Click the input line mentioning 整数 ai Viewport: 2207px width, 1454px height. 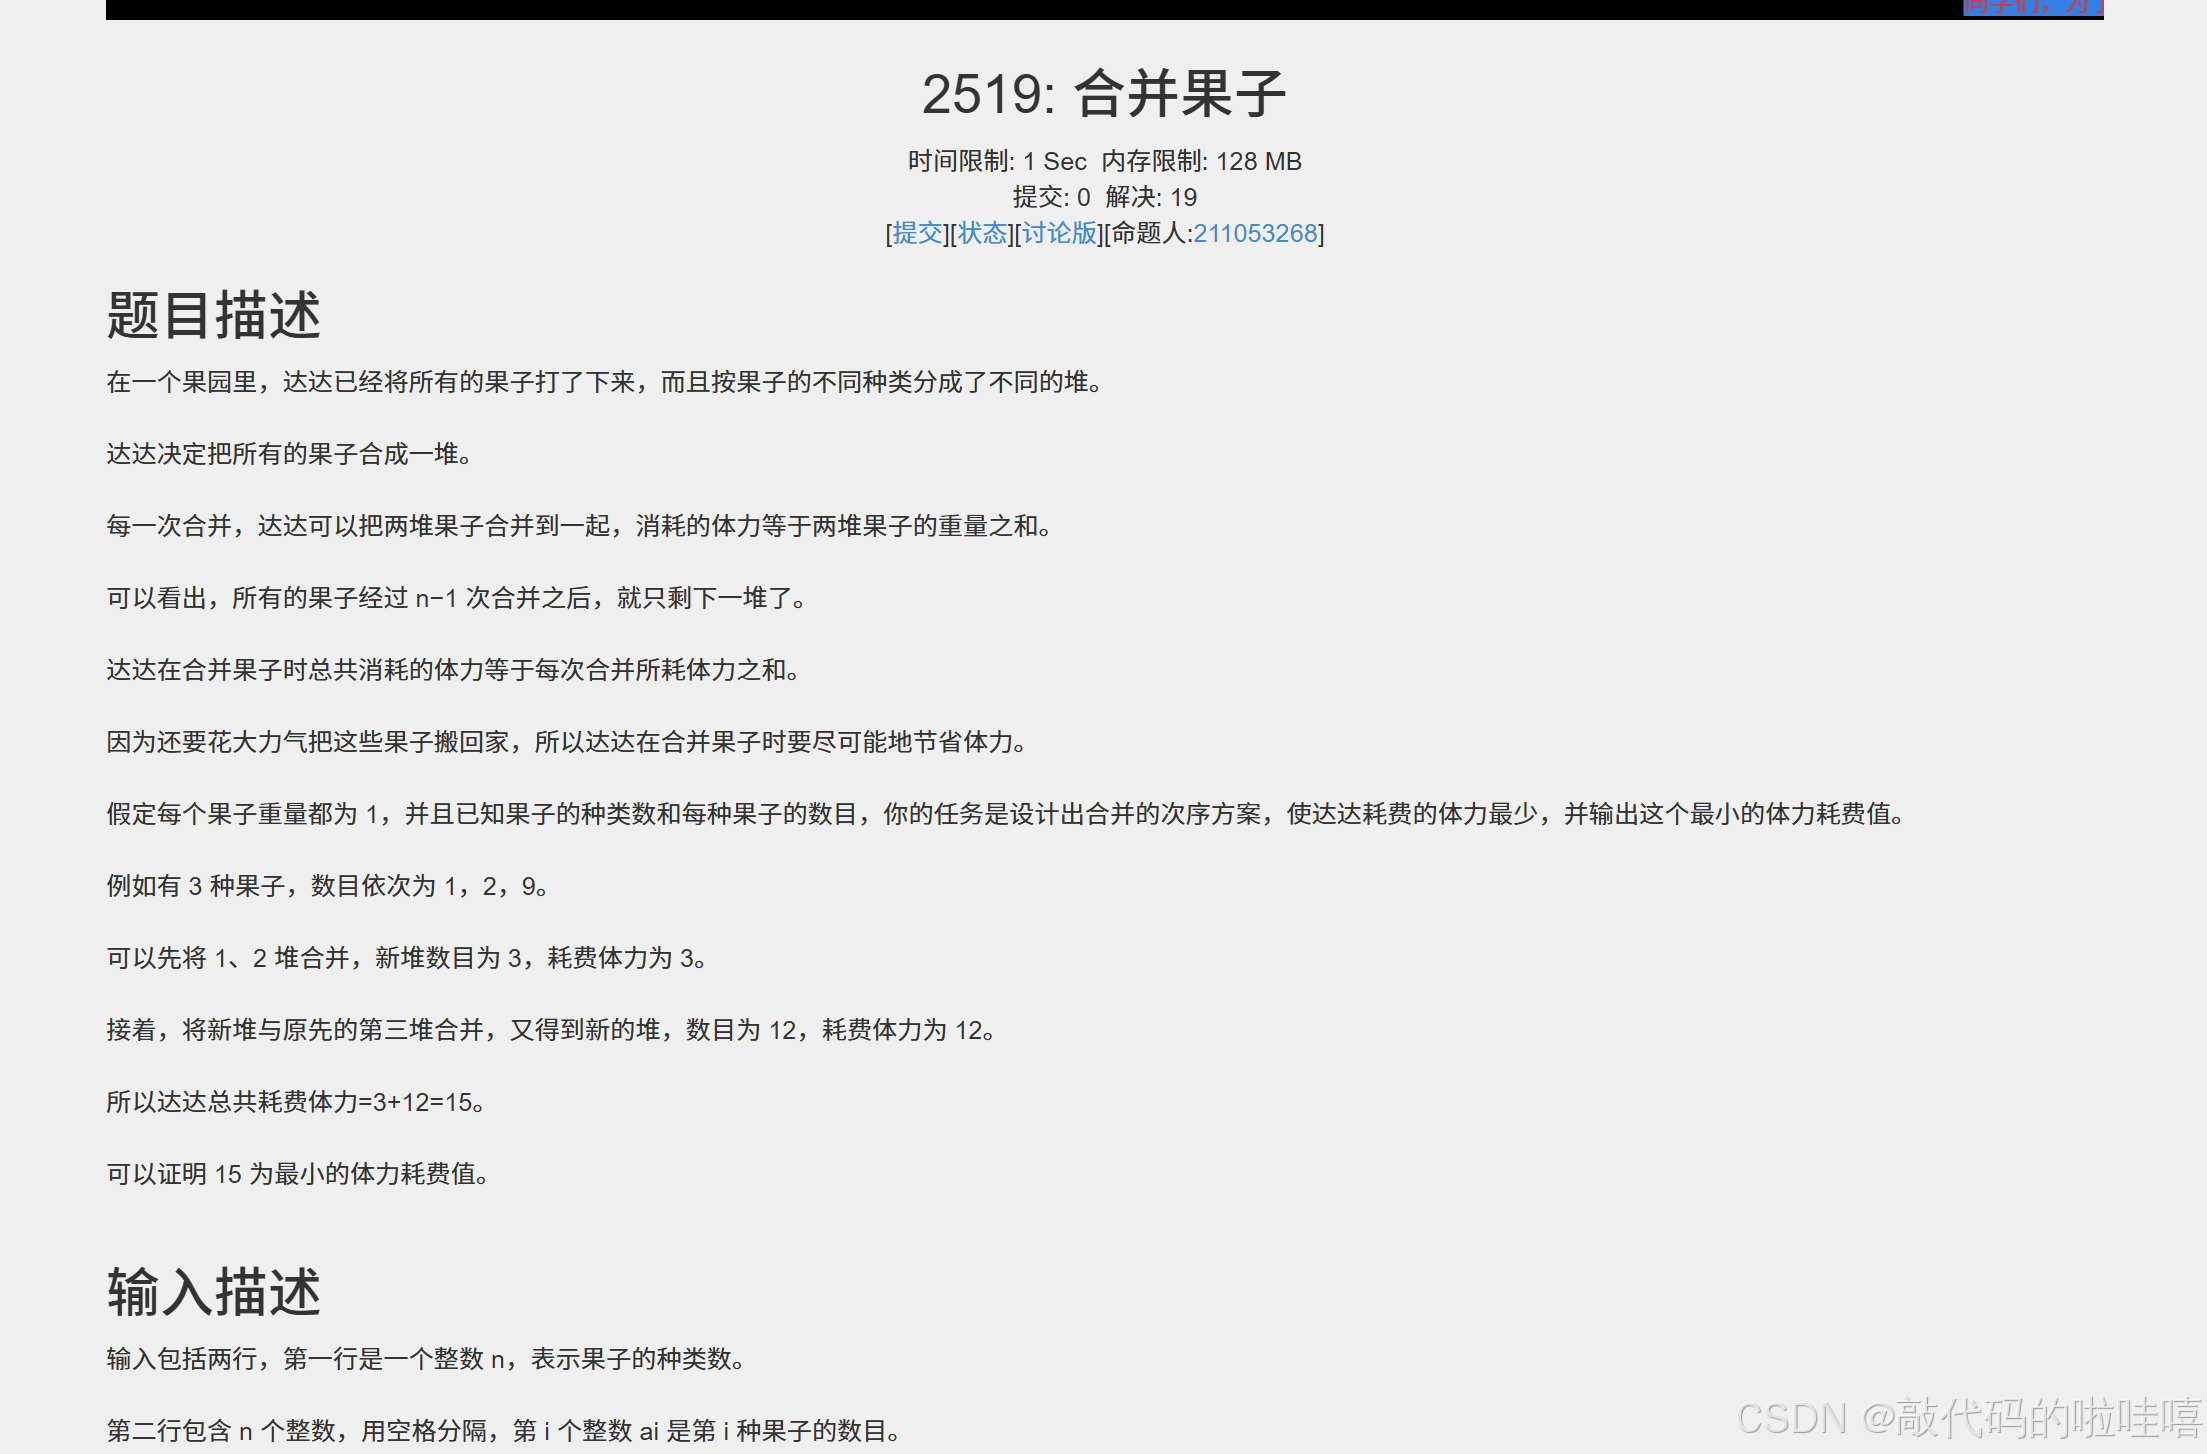pyautogui.click(x=503, y=1431)
